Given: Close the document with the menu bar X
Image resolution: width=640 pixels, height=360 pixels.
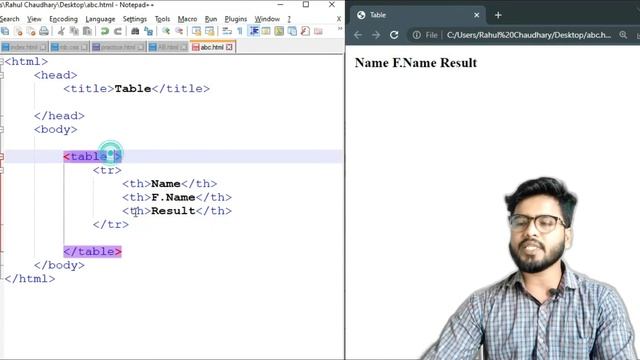Looking at the screenshot, I should click(x=339, y=19).
